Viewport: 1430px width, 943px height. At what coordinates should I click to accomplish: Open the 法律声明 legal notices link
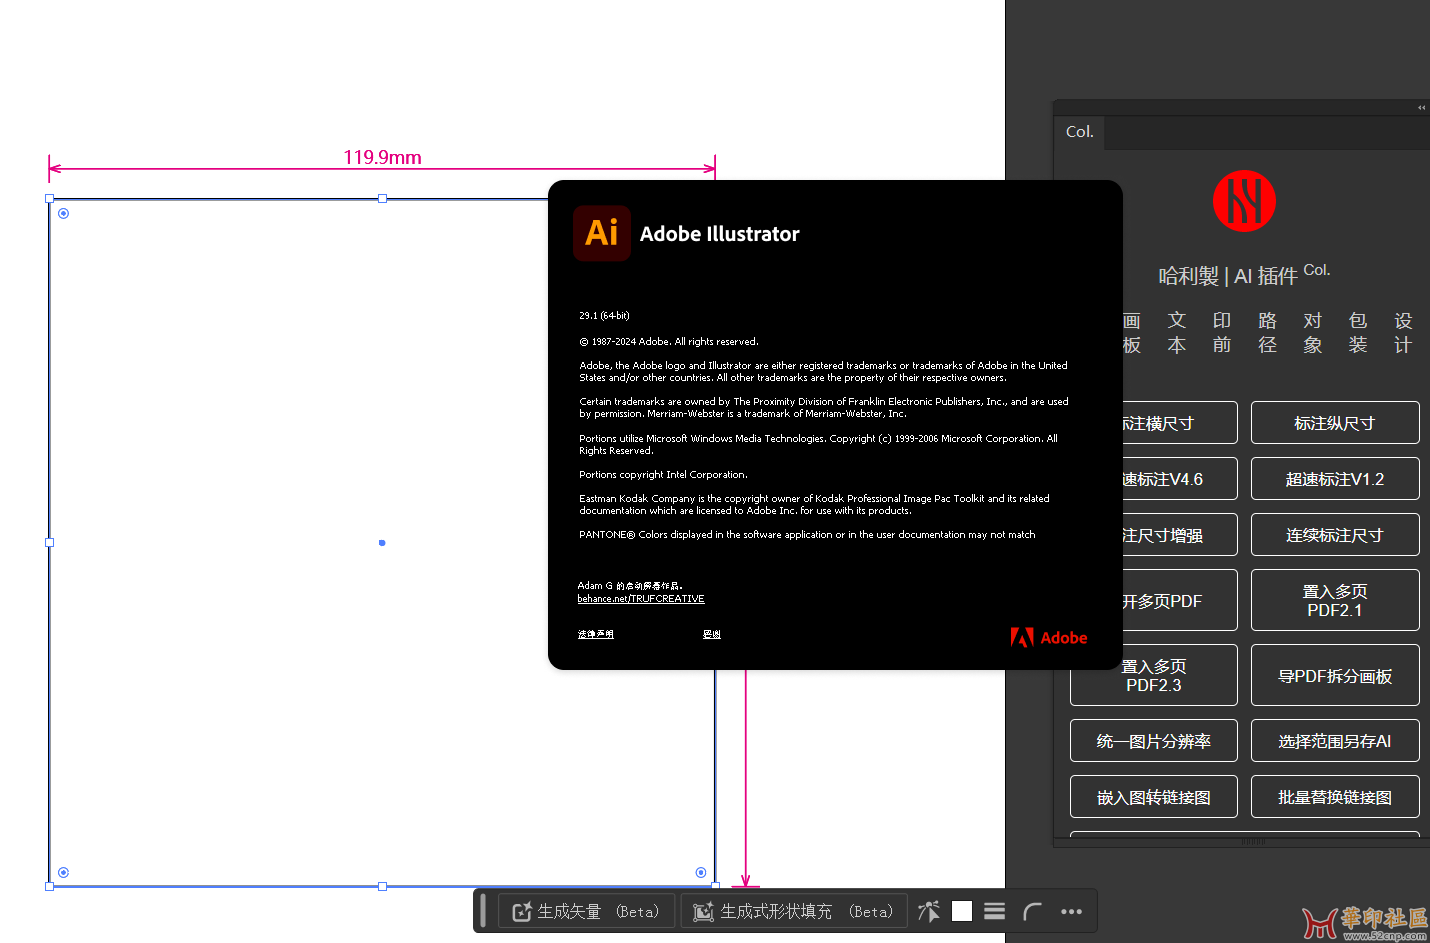(596, 634)
